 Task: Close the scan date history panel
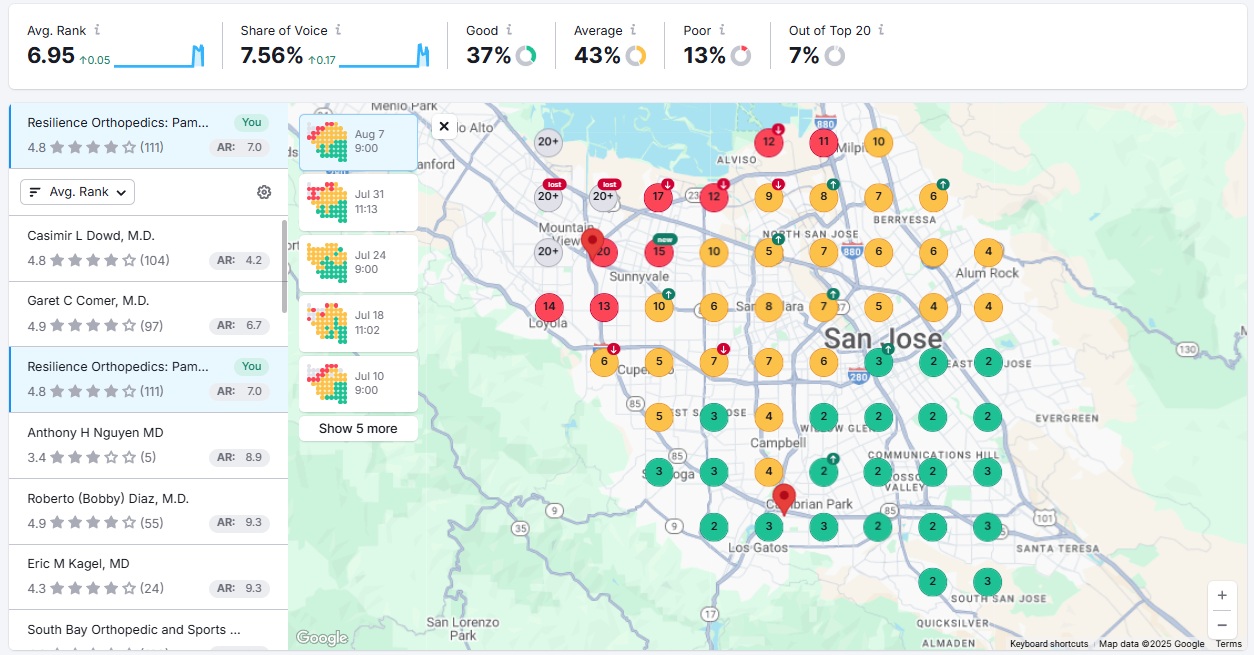coord(444,127)
